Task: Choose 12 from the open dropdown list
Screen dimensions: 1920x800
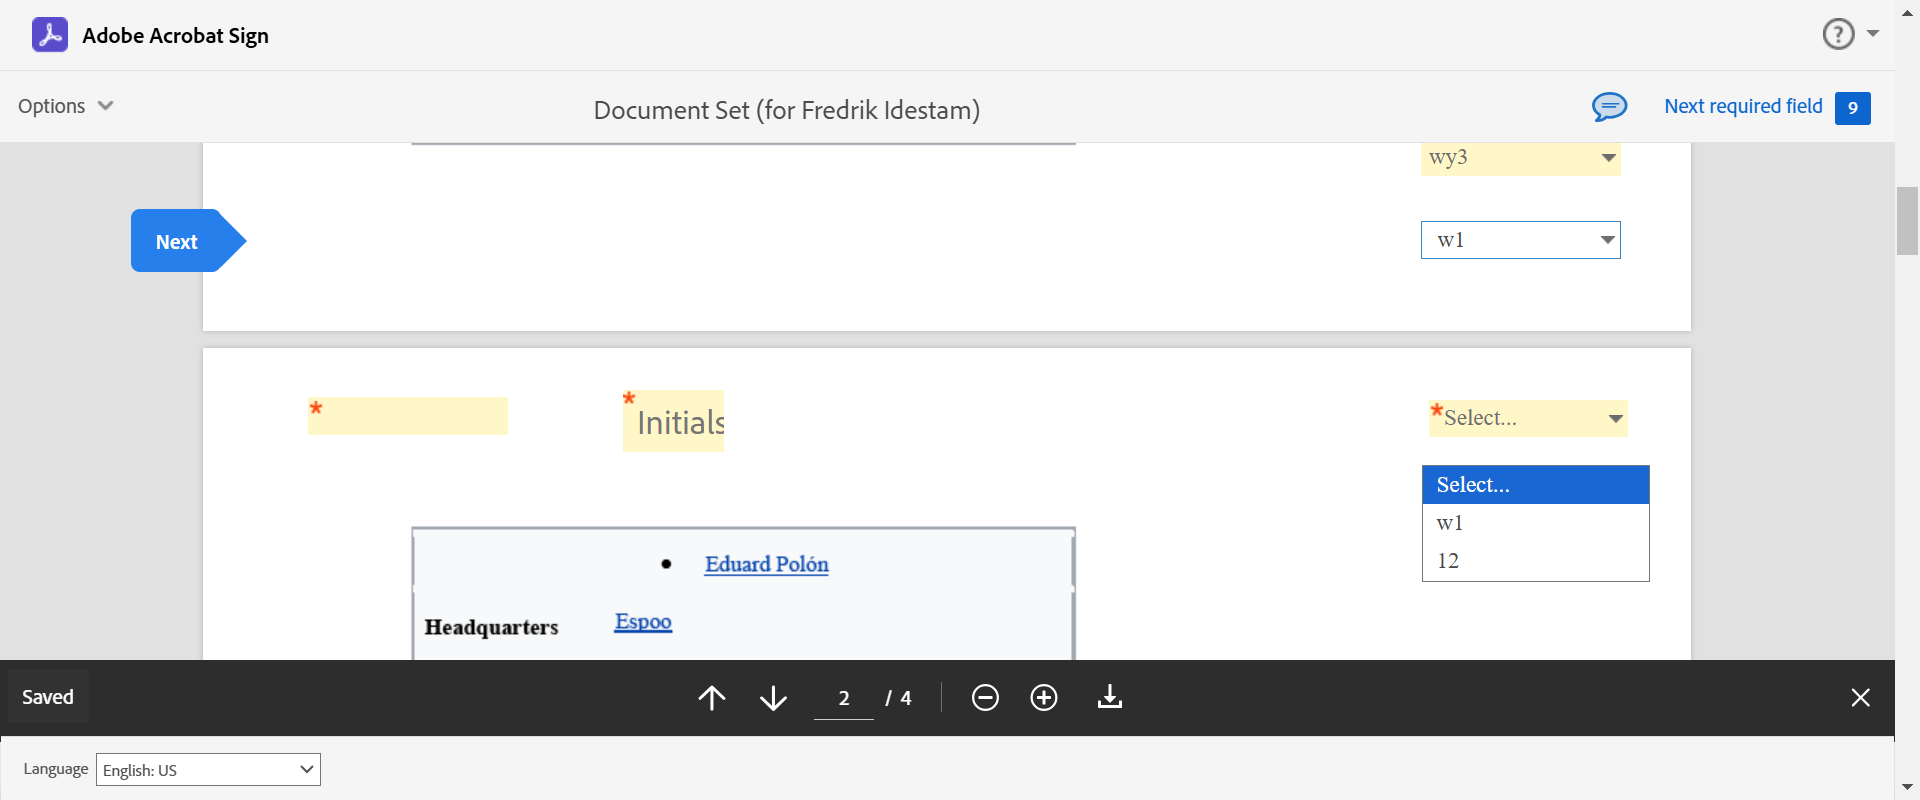Action: point(1448,561)
